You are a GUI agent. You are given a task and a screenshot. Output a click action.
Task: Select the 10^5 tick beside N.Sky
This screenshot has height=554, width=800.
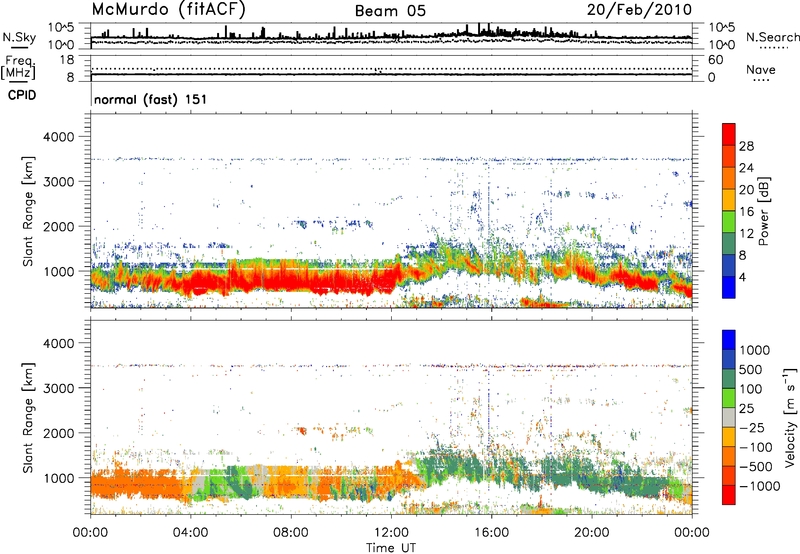click(x=61, y=28)
